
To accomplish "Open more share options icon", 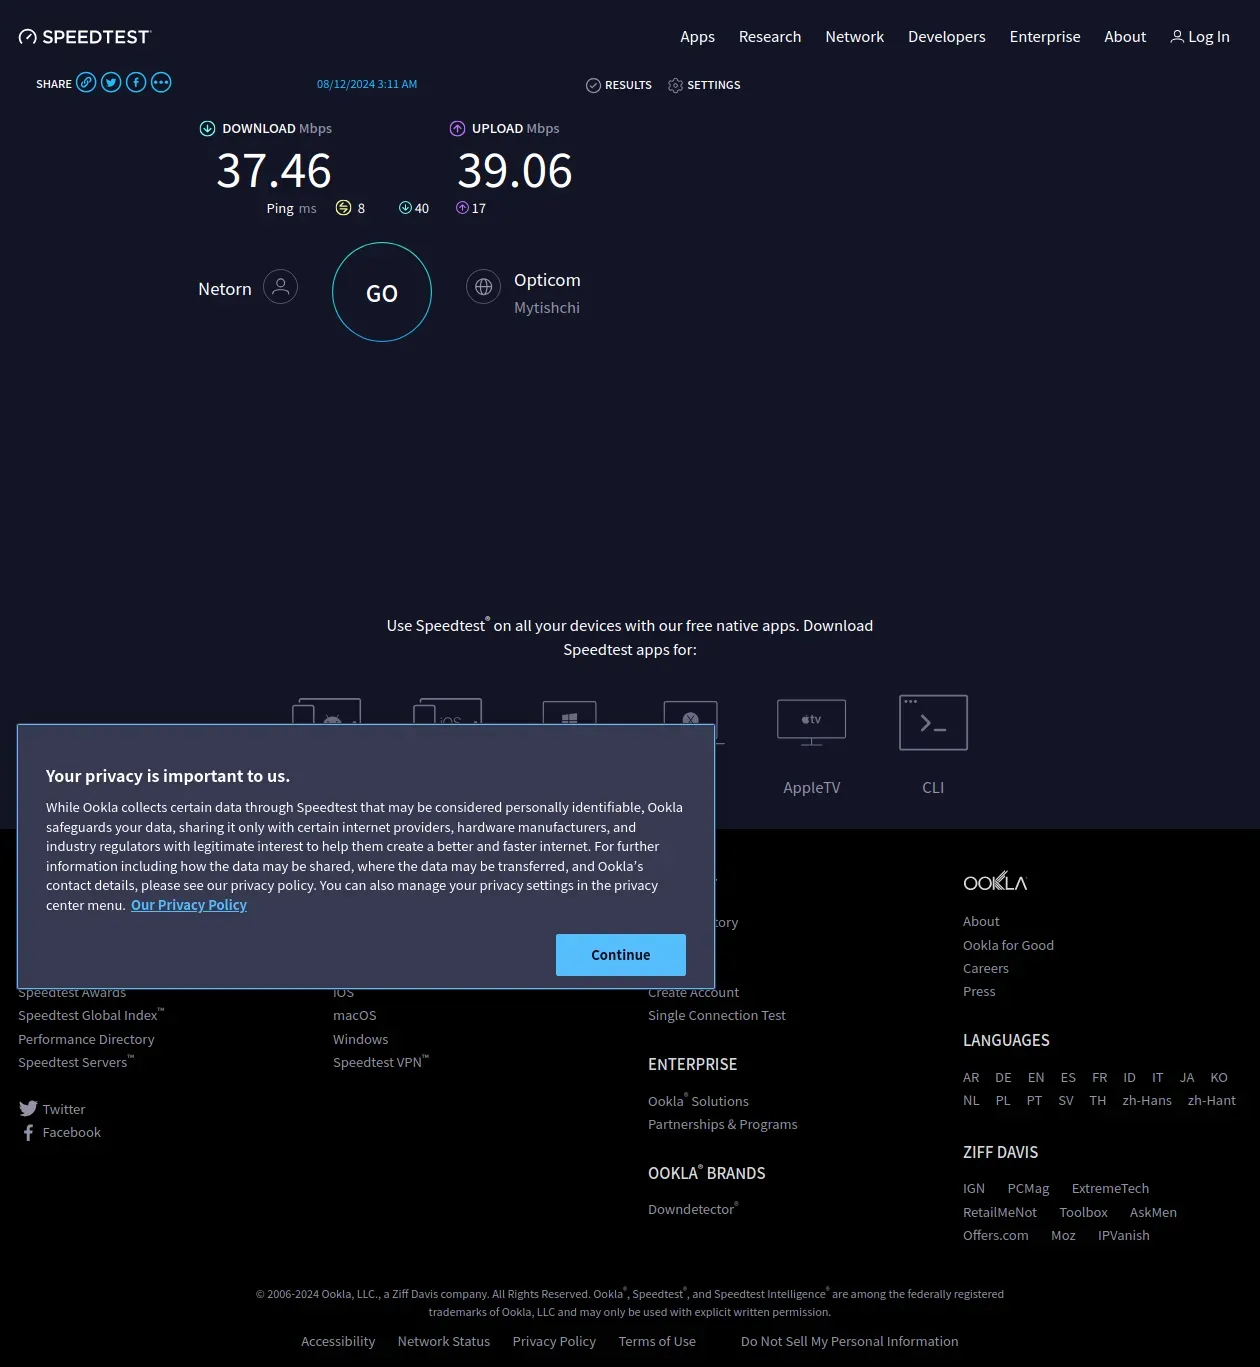I will pyautogui.click(x=161, y=83).
